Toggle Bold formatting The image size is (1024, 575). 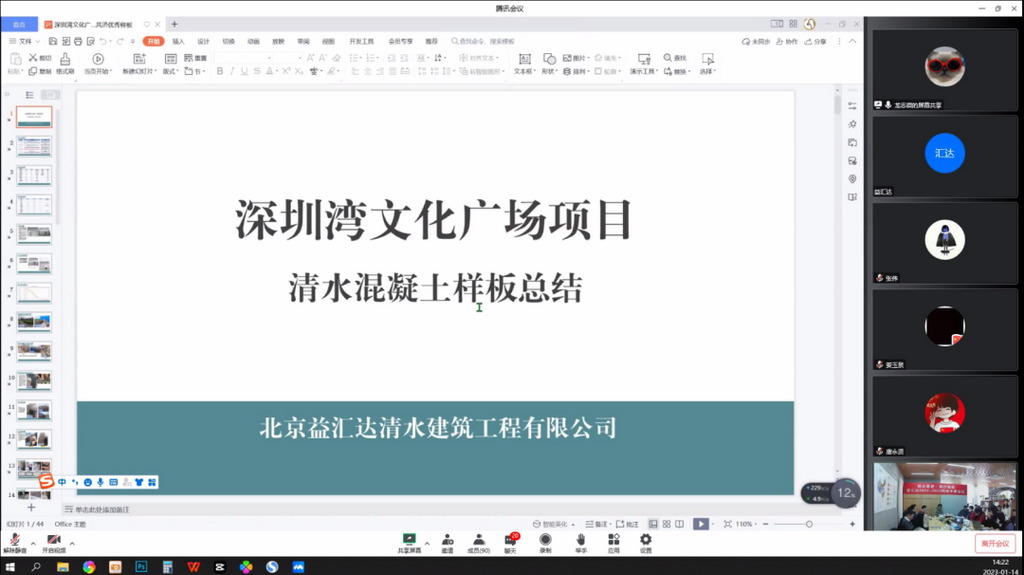(x=219, y=71)
